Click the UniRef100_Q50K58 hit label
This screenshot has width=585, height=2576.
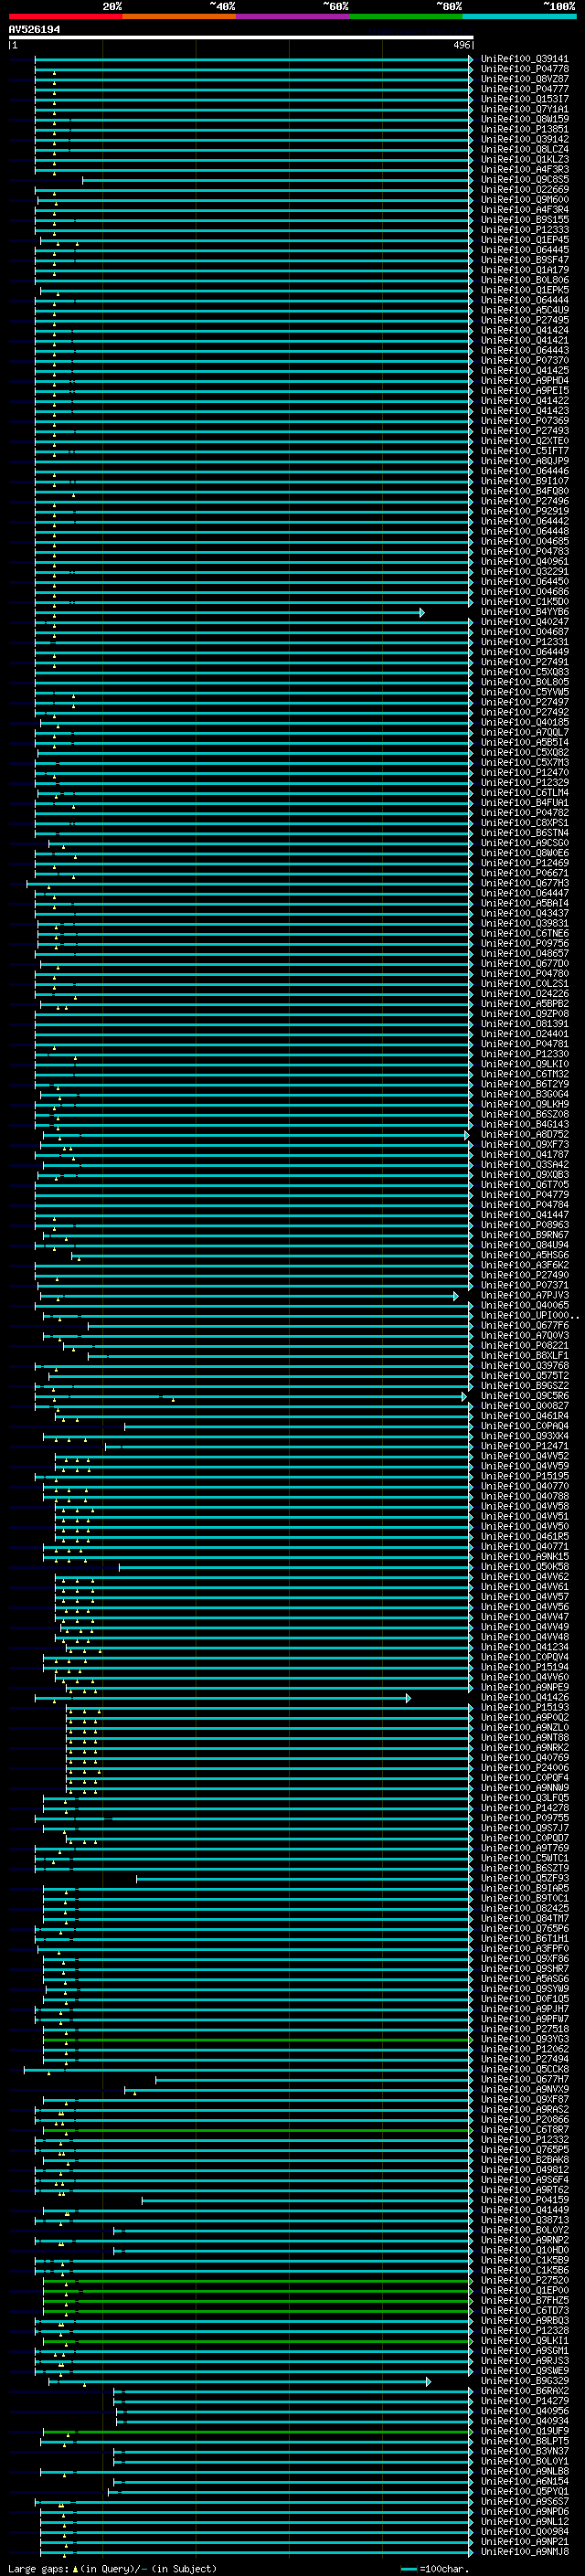pyautogui.click(x=524, y=1567)
